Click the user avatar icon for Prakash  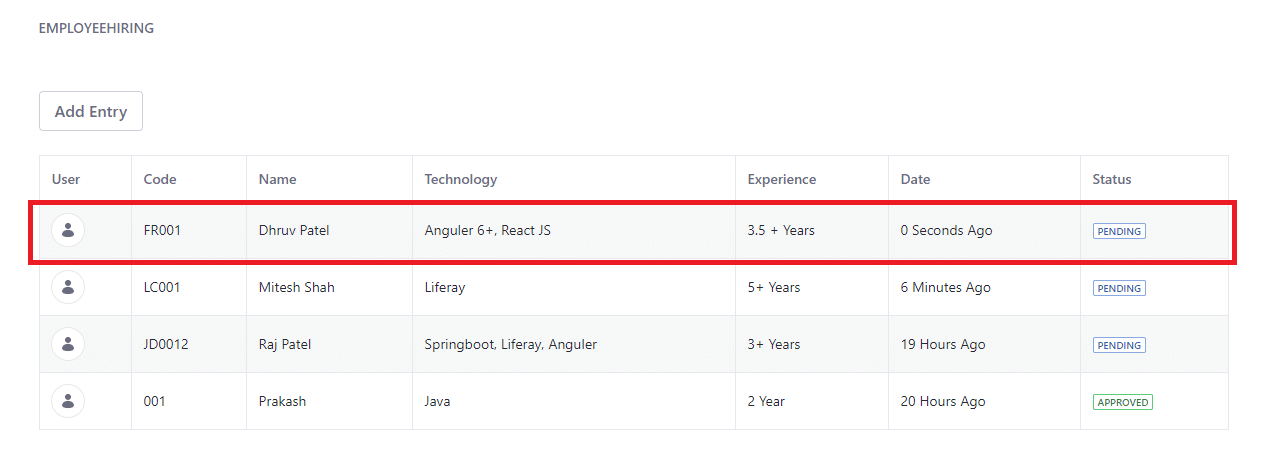68,401
